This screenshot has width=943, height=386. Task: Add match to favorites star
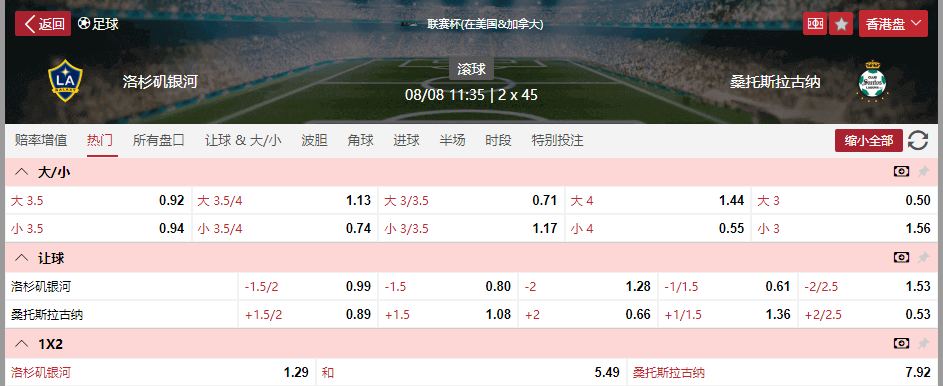(x=841, y=24)
